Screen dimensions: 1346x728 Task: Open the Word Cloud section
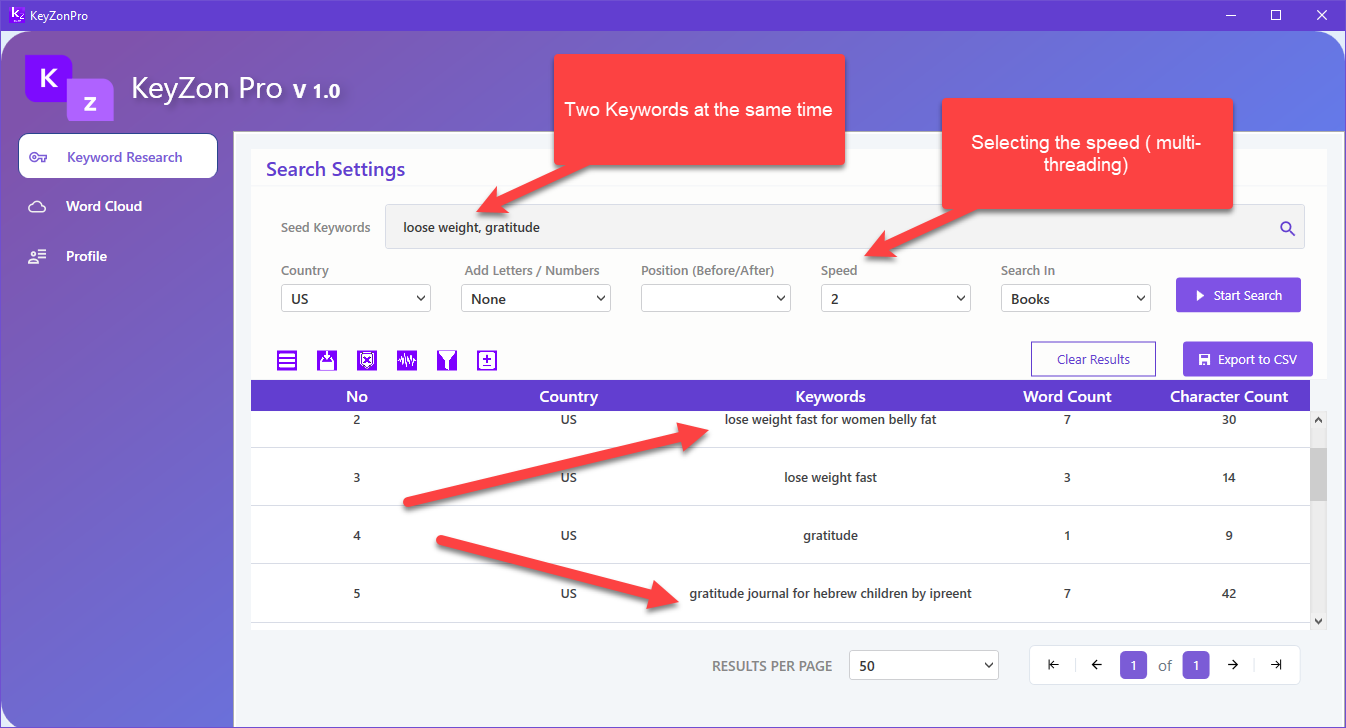[x=104, y=206]
